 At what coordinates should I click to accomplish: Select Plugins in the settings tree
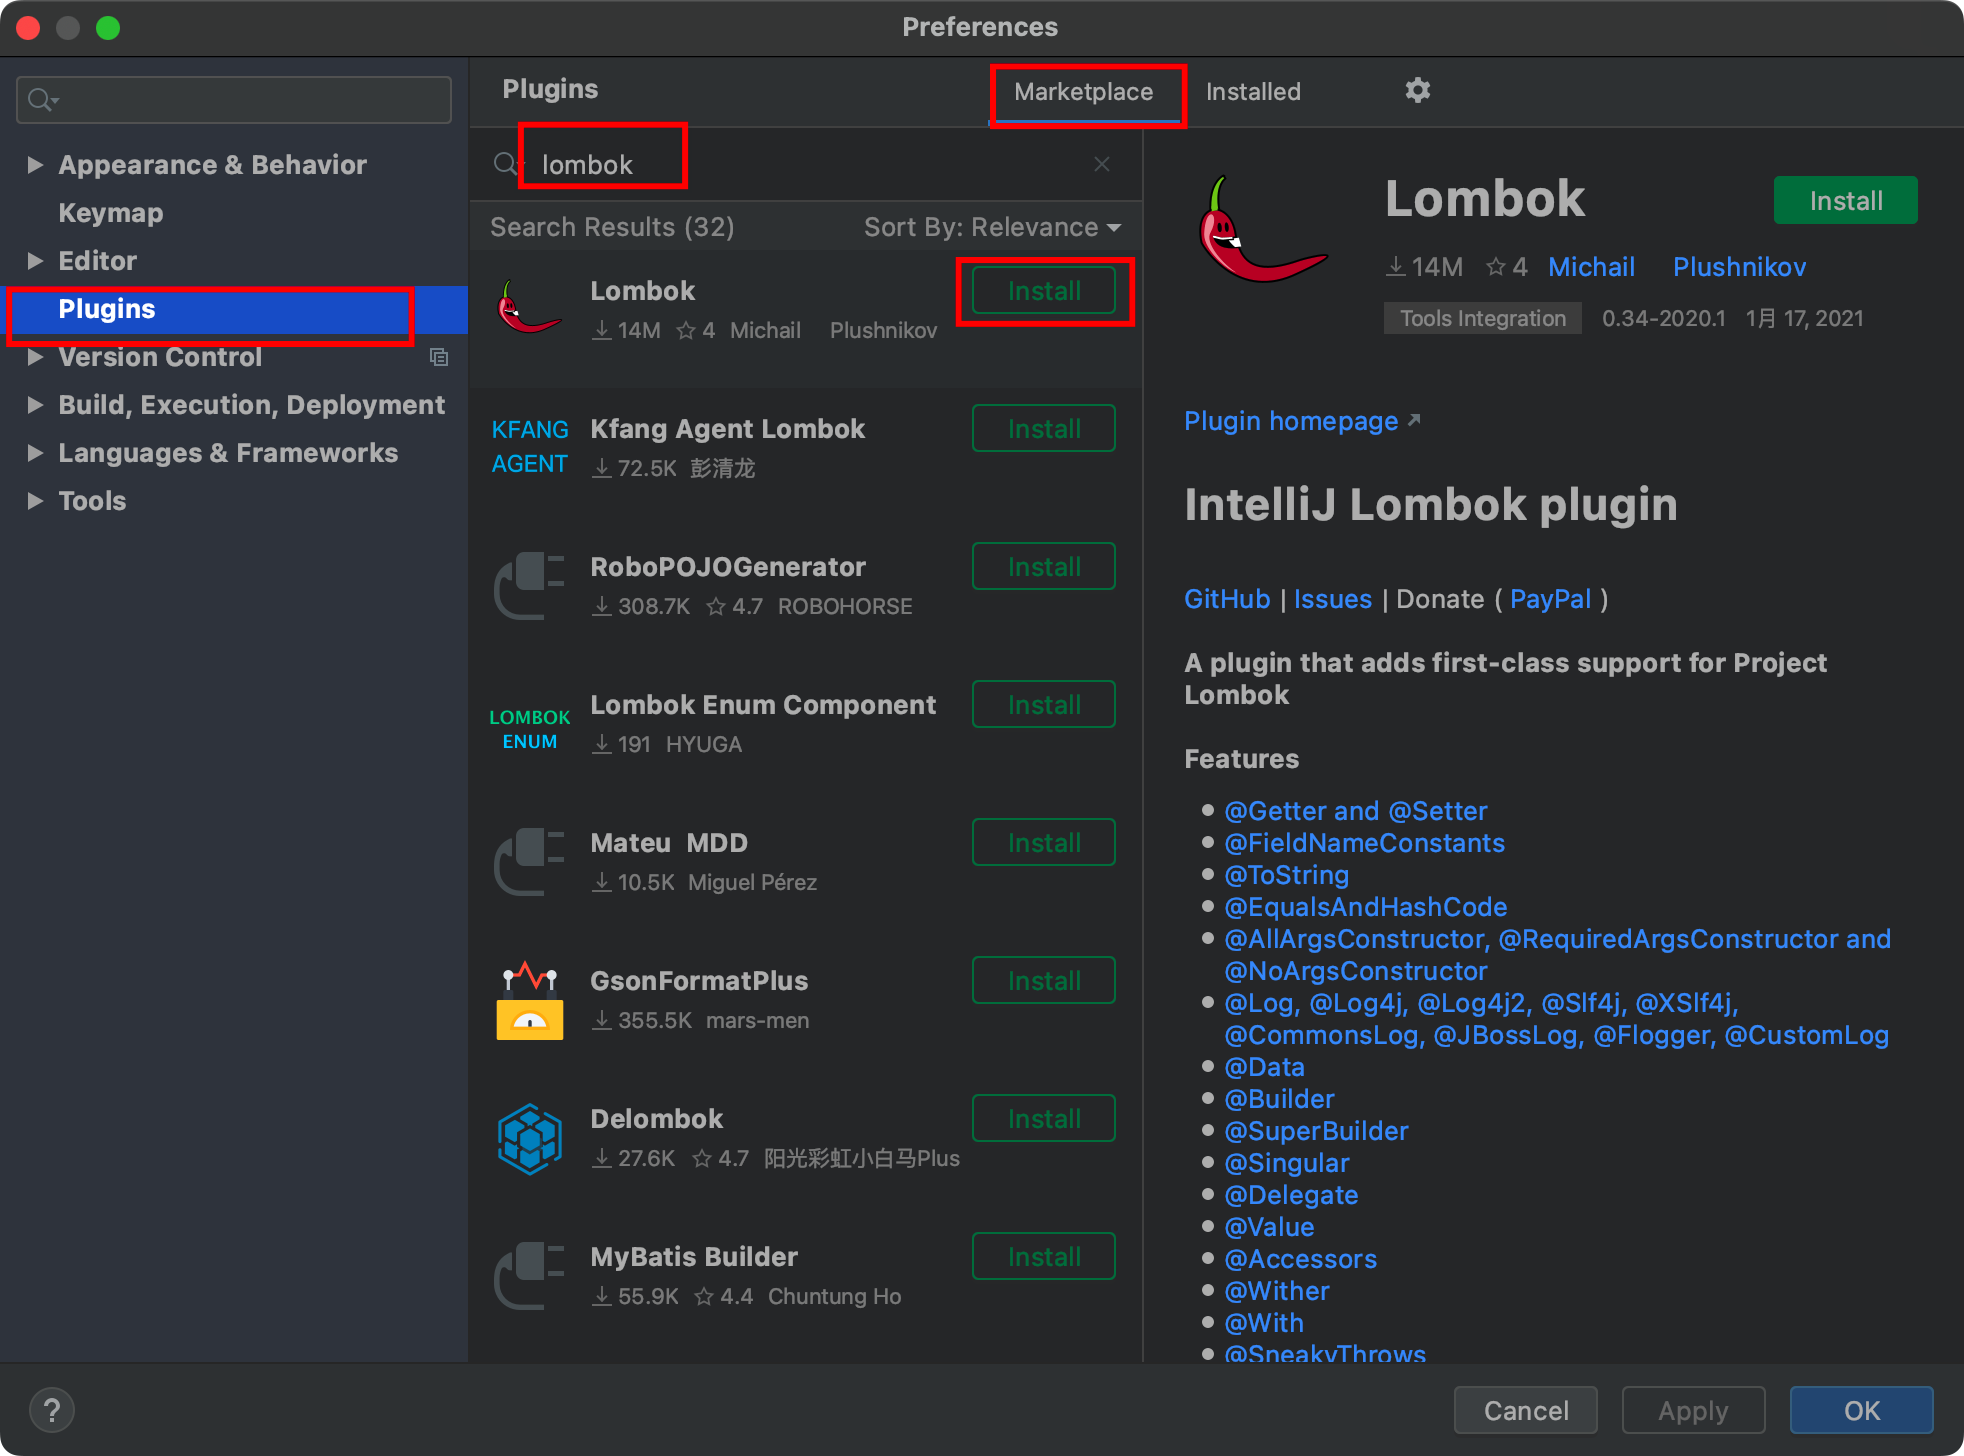(234, 309)
